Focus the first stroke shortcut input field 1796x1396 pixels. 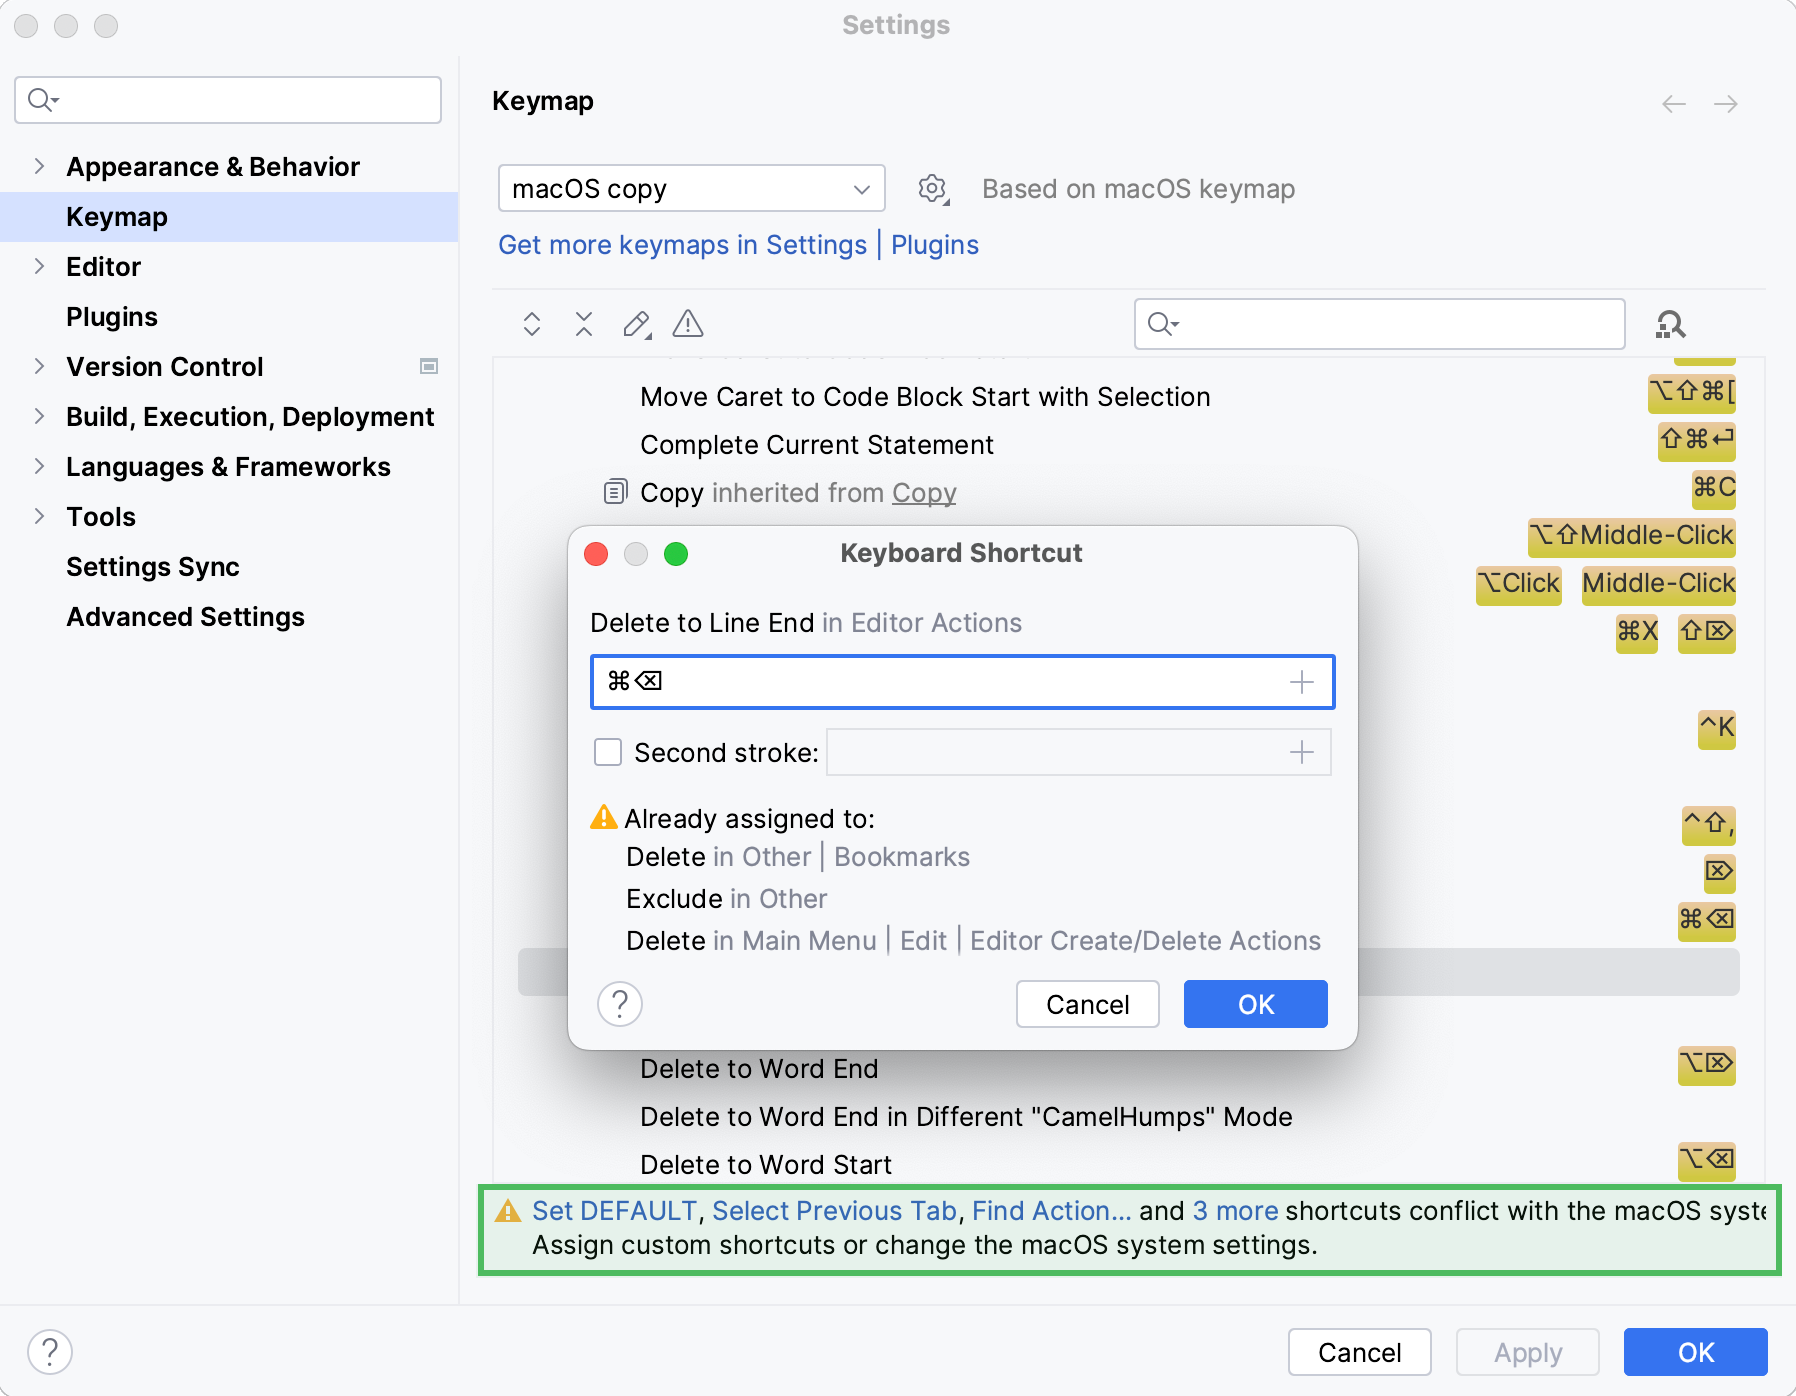(x=963, y=682)
